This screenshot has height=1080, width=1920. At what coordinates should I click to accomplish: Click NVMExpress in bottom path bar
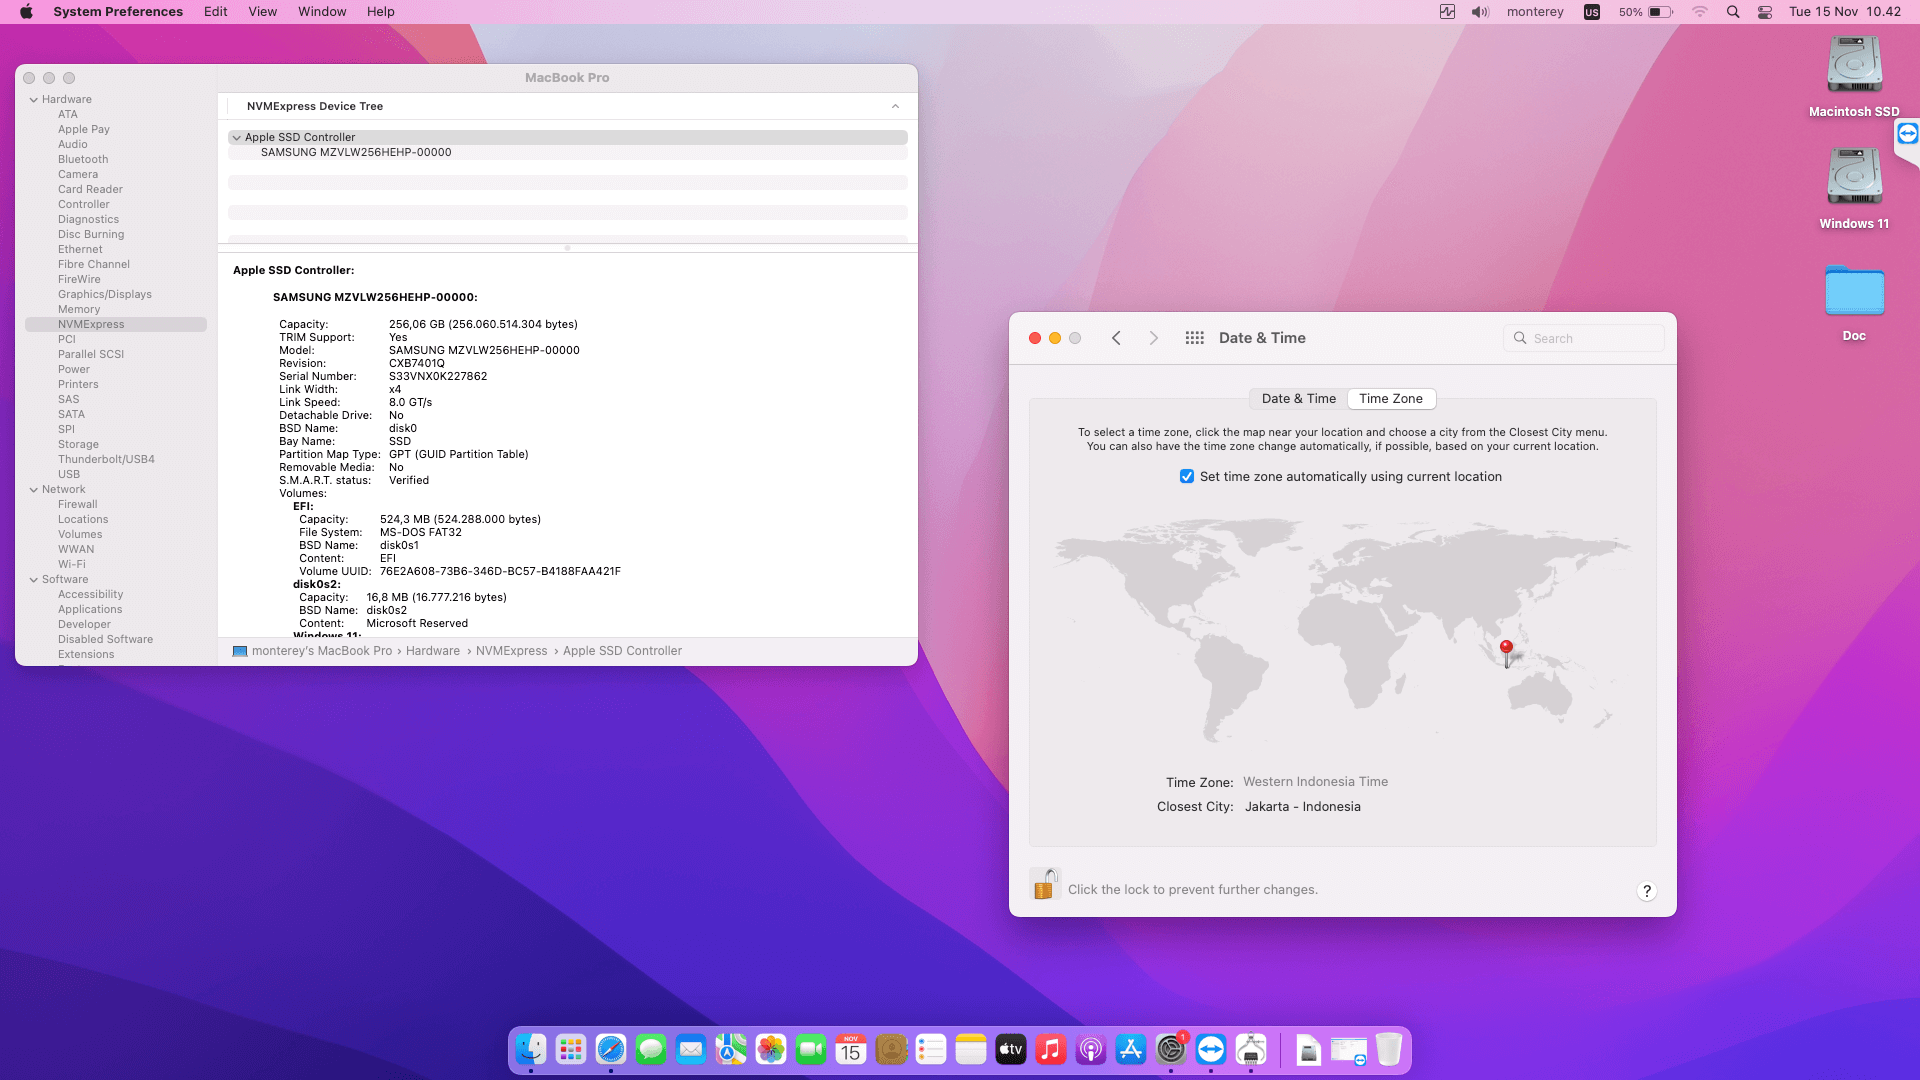[512, 651]
